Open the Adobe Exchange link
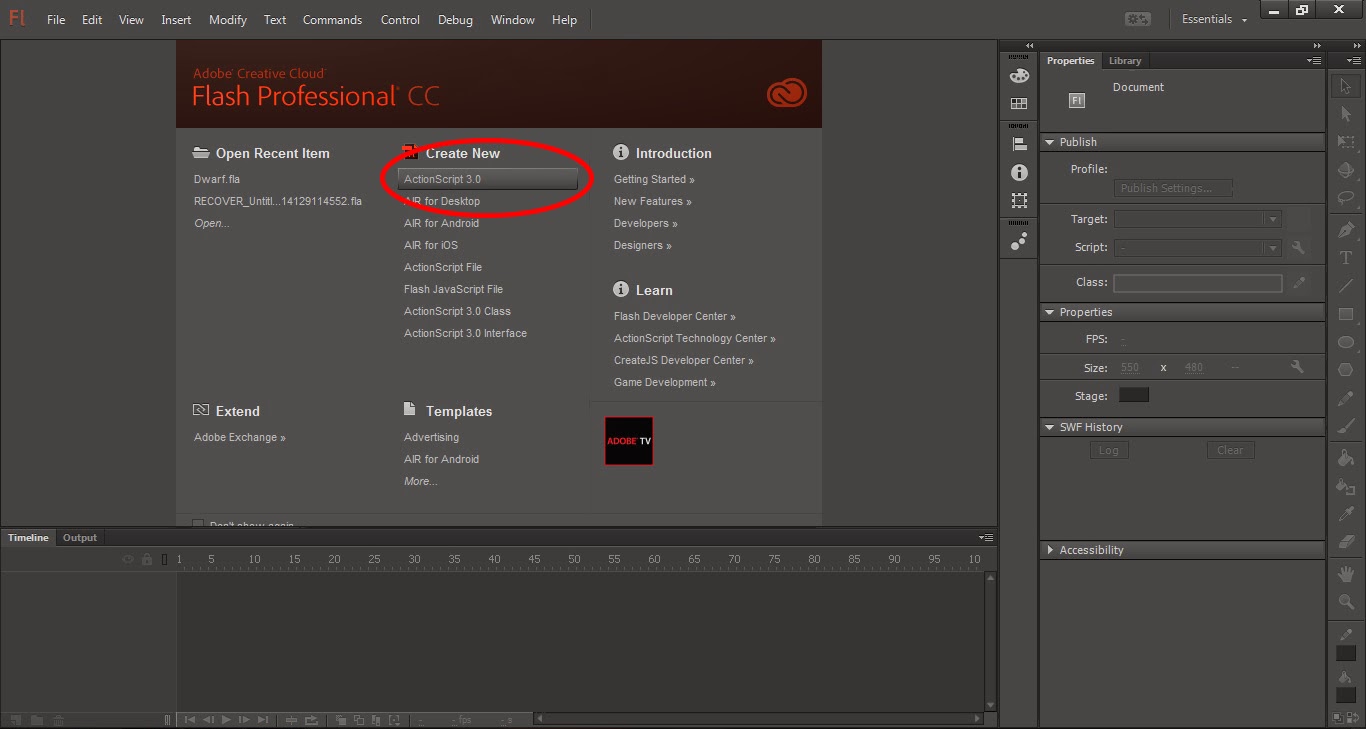1366x729 pixels. coord(240,437)
